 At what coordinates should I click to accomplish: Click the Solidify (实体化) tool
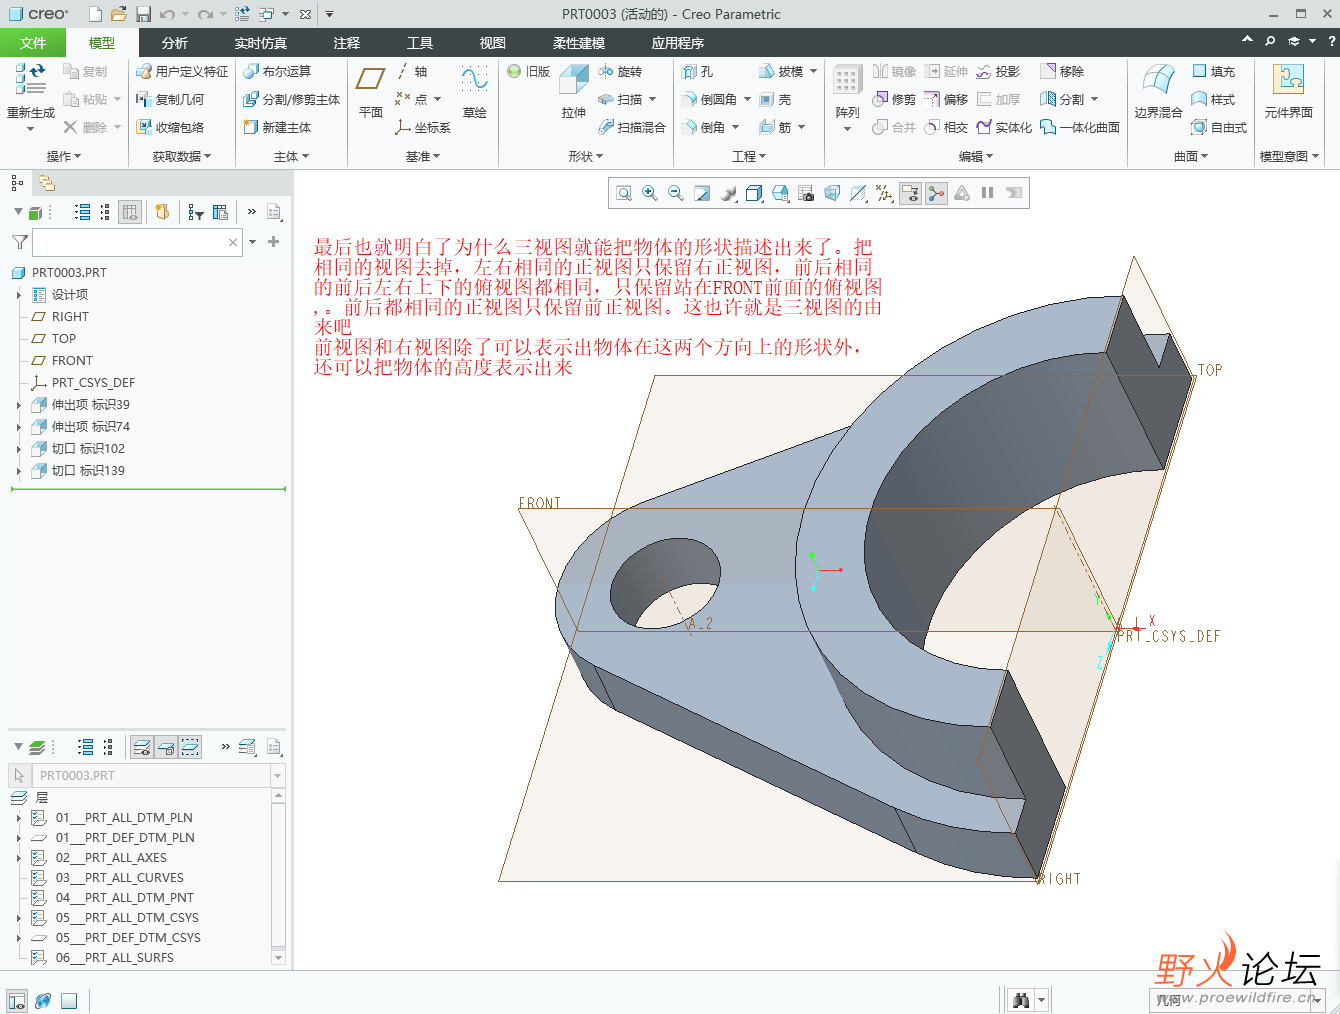[x=1004, y=127]
